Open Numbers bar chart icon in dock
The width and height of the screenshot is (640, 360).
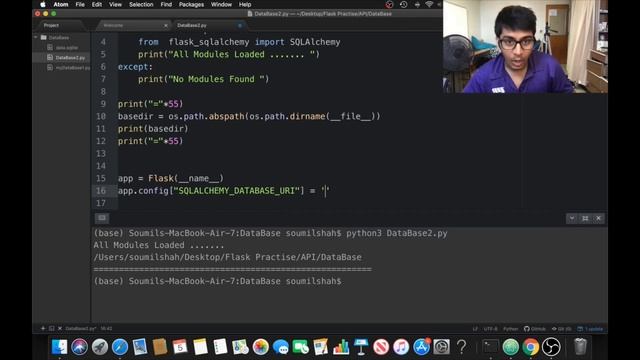[341, 347]
